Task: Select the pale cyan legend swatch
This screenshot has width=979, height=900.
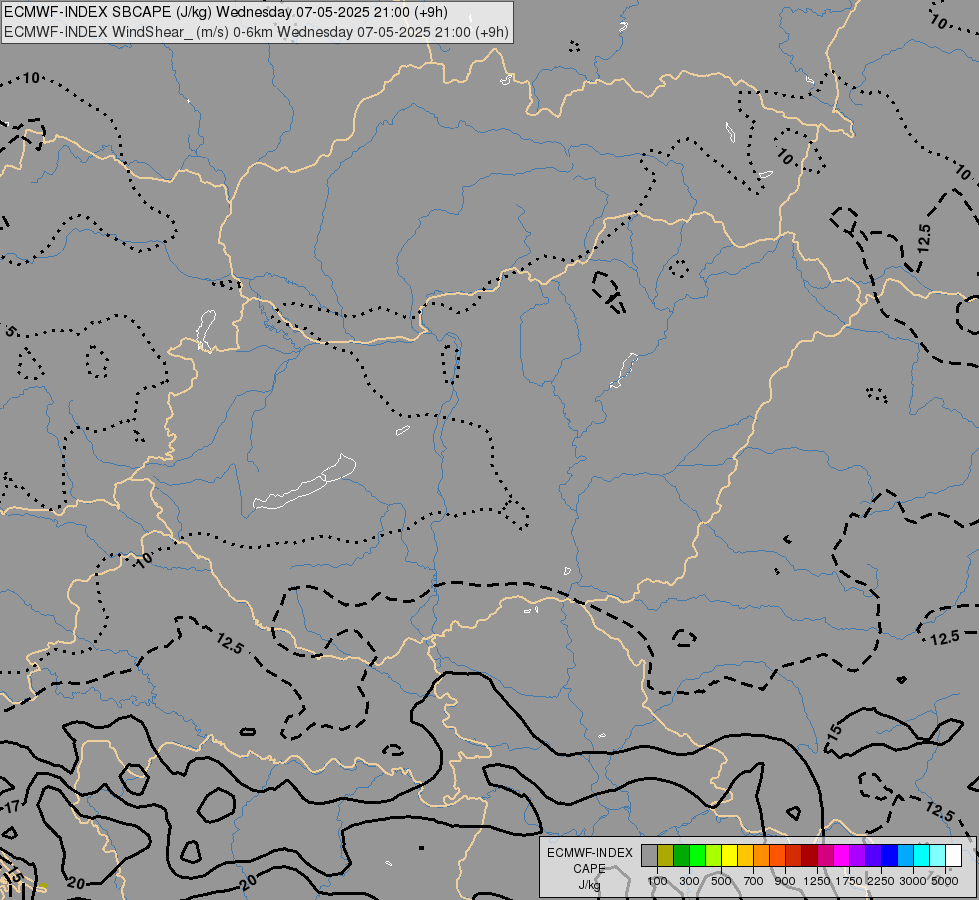Action: (x=938, y=856)
